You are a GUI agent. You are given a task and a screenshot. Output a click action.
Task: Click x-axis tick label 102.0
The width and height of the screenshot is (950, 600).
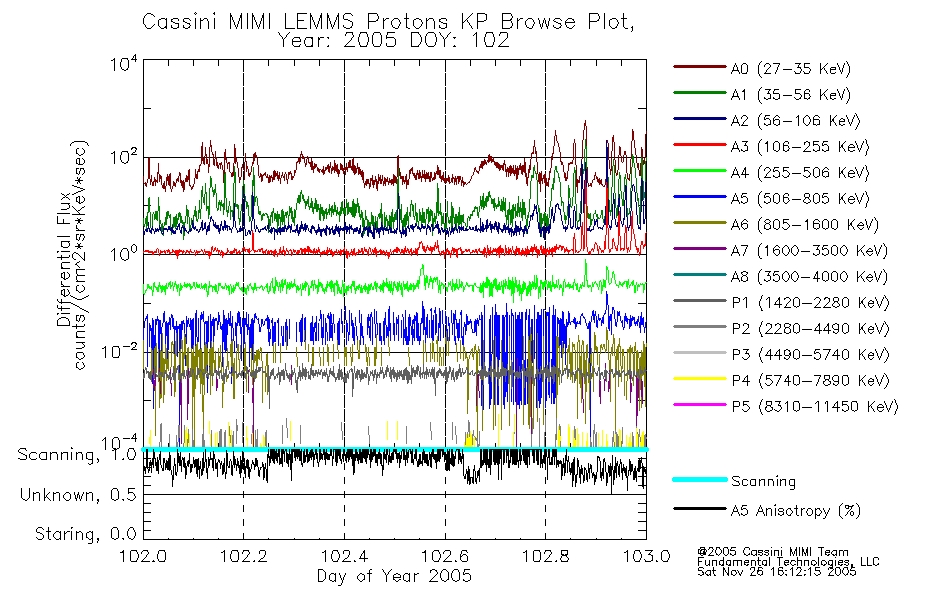pyautogui.click(x=143, y=556)
